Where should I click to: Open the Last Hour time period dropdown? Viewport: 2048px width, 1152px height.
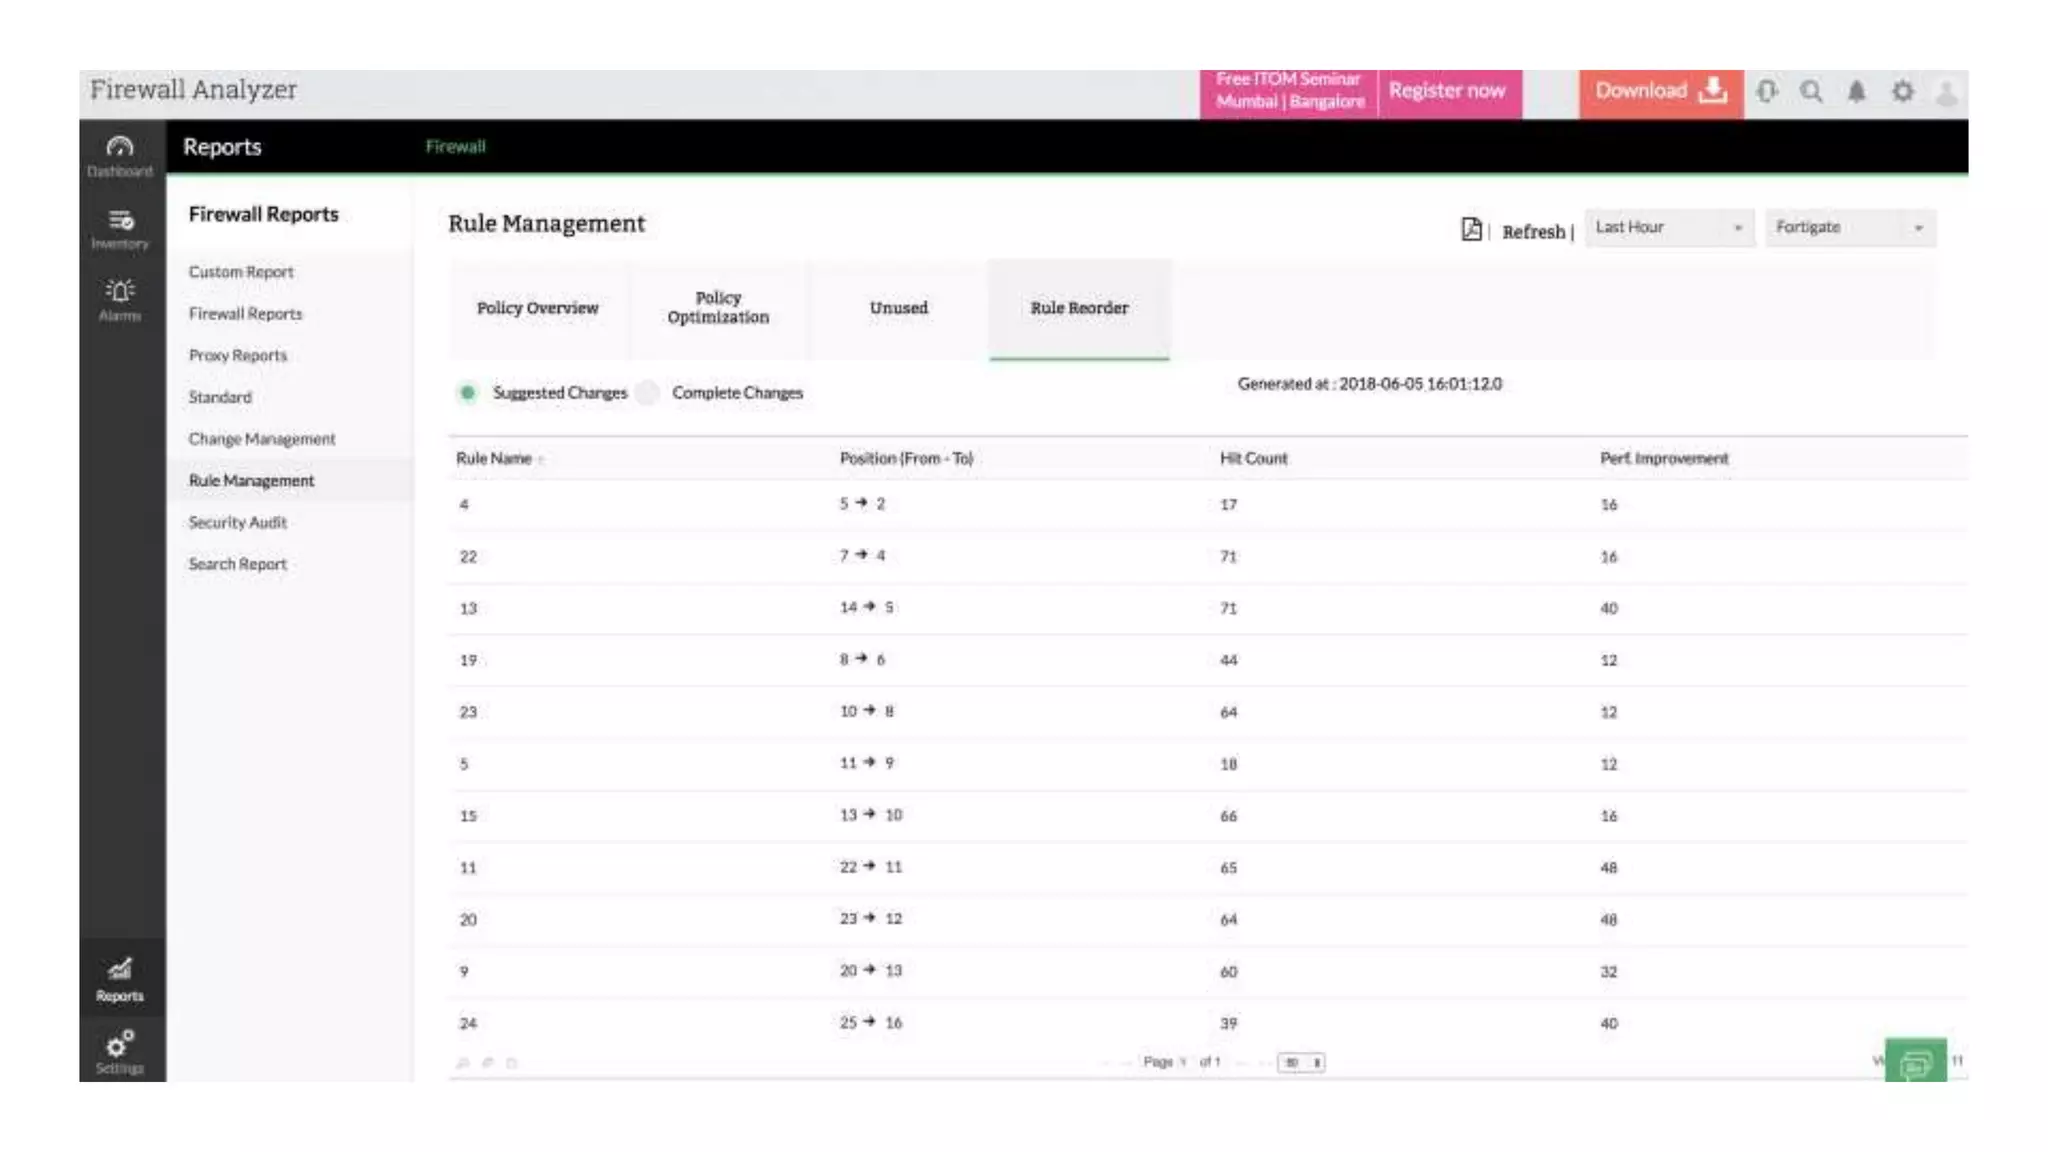(x=1668, y=228)
